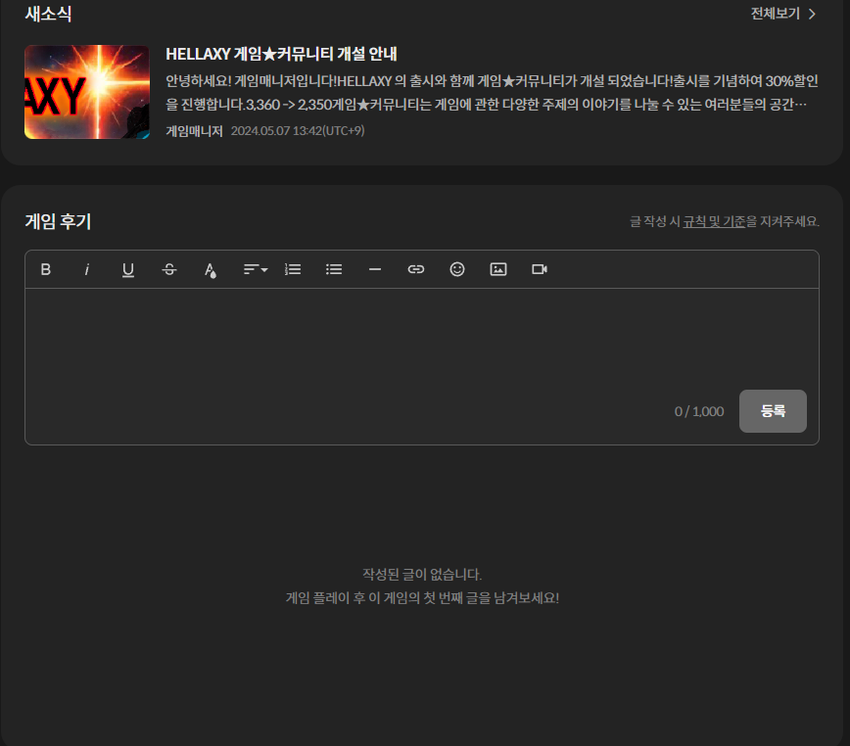The image size is (850, 746).
Task: Open the 규칙 및 기준 rules link
Action: coord(714,222)
